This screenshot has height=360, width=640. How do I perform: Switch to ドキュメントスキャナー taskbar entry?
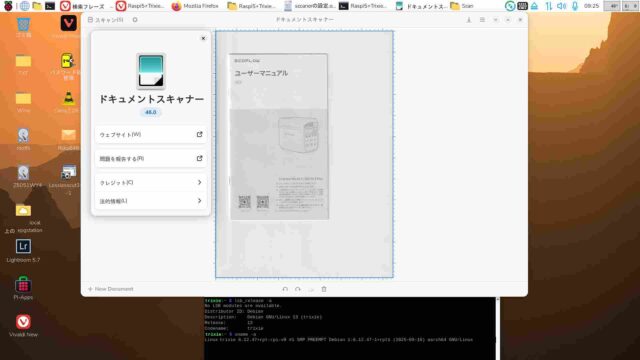[421, 6]
